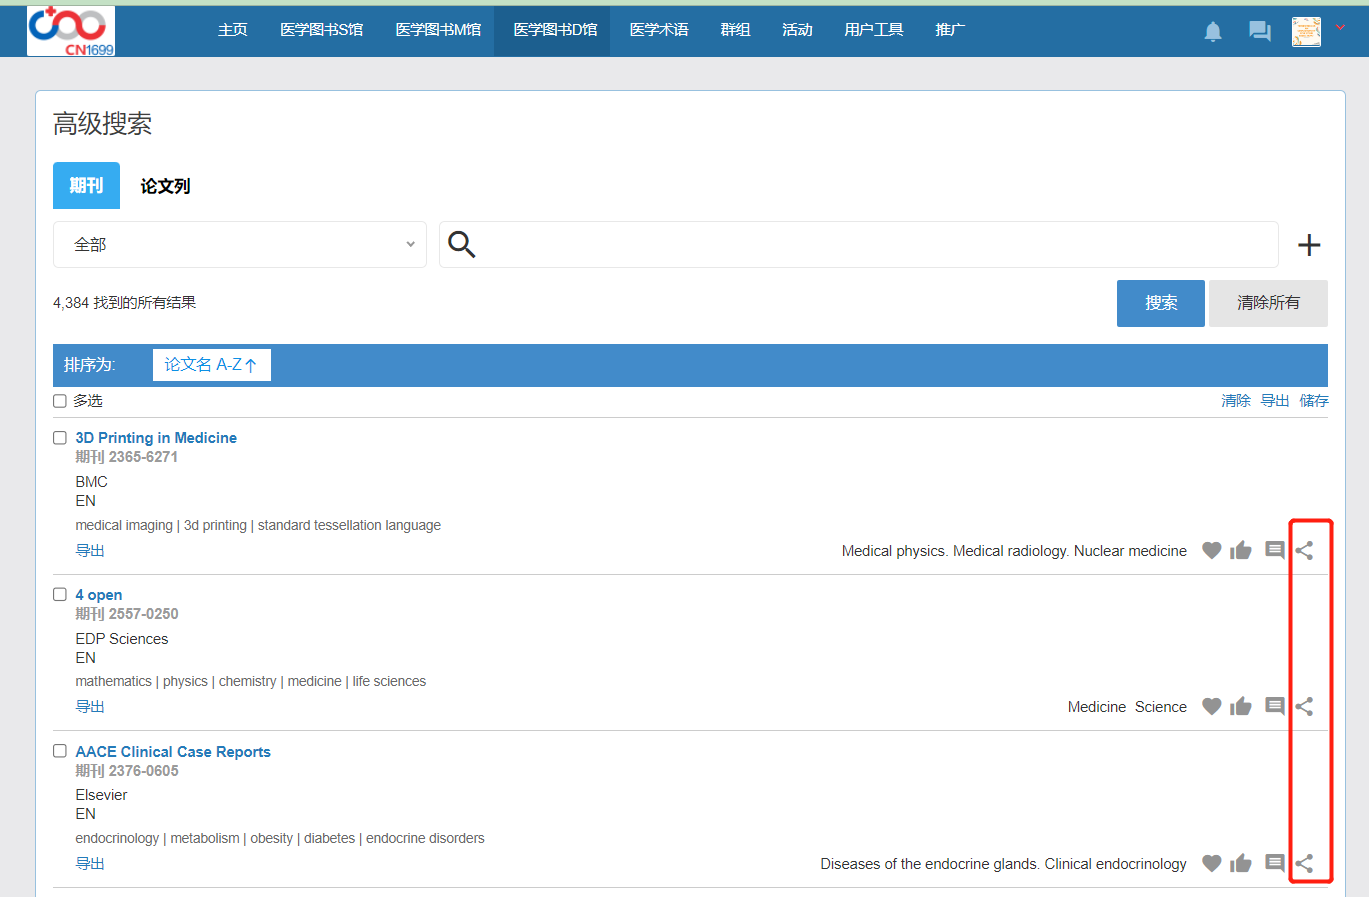Image resolution: width=1369 pixels, height=897 pixels.
Task: Click publisher EDP Sciences text
Action: pos(122,639)
